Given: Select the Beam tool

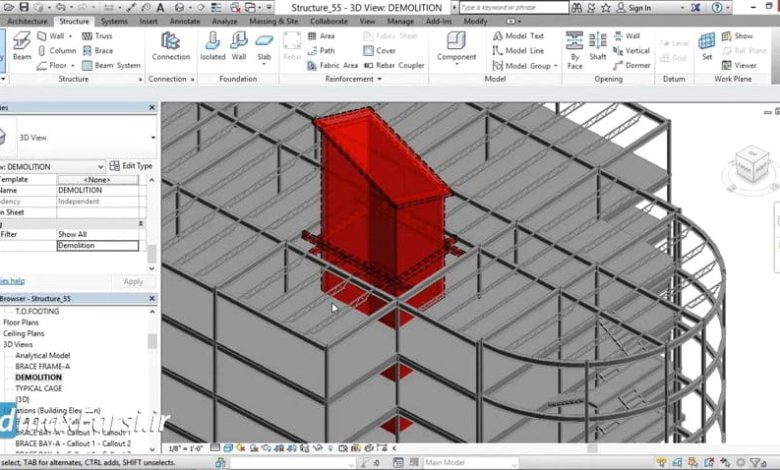Looking at the screenshot, I should pos(22,46).
